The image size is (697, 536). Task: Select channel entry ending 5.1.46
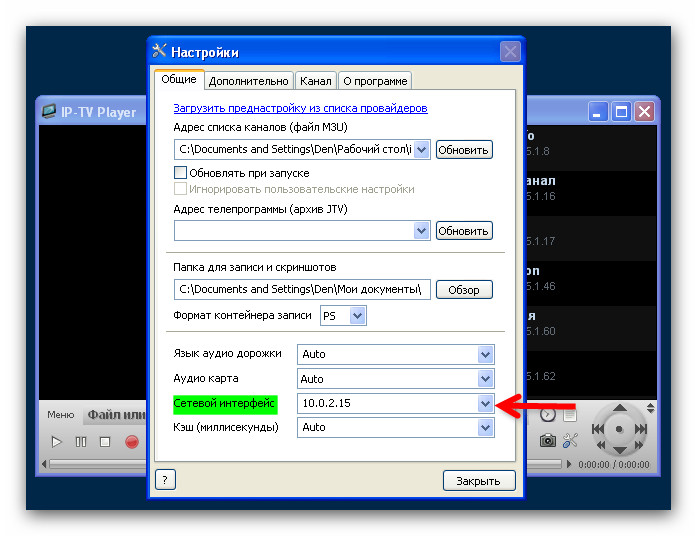pos(591,284)
